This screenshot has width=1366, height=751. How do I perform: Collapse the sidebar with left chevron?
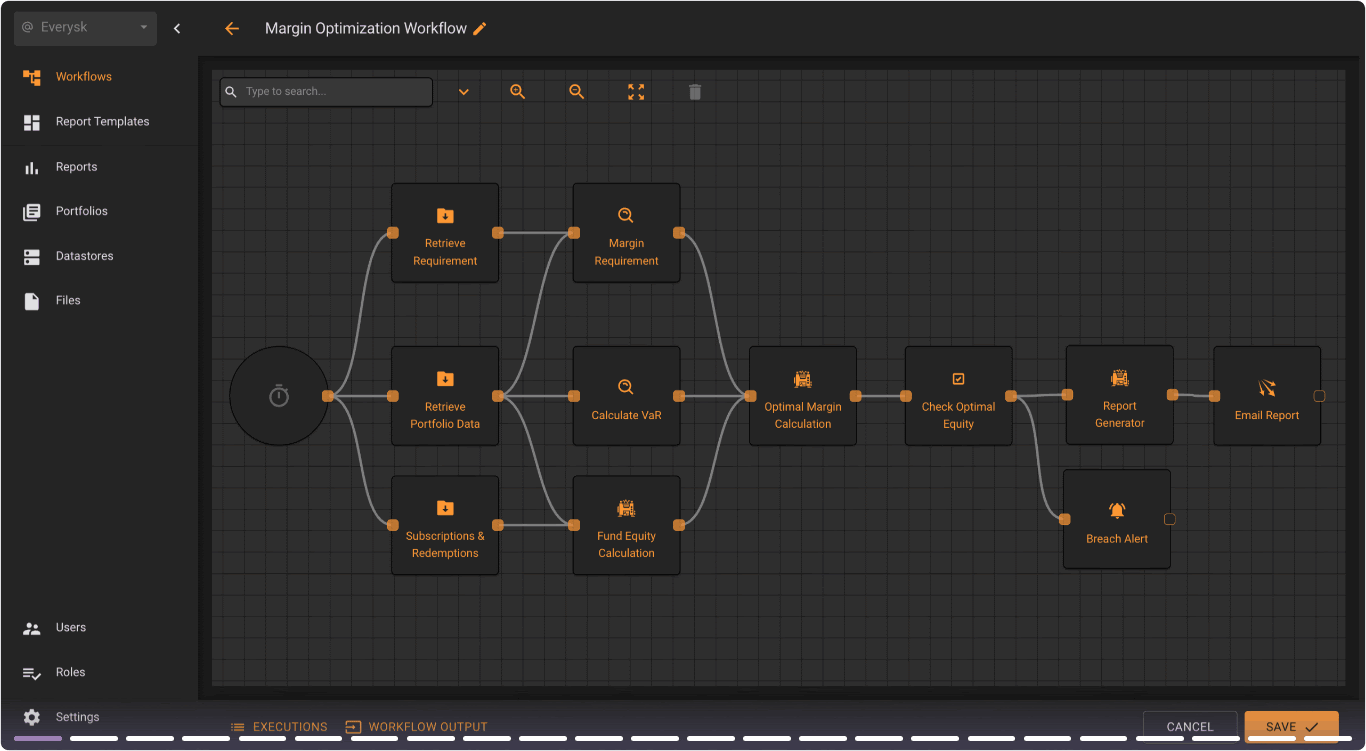coord(177,29)
